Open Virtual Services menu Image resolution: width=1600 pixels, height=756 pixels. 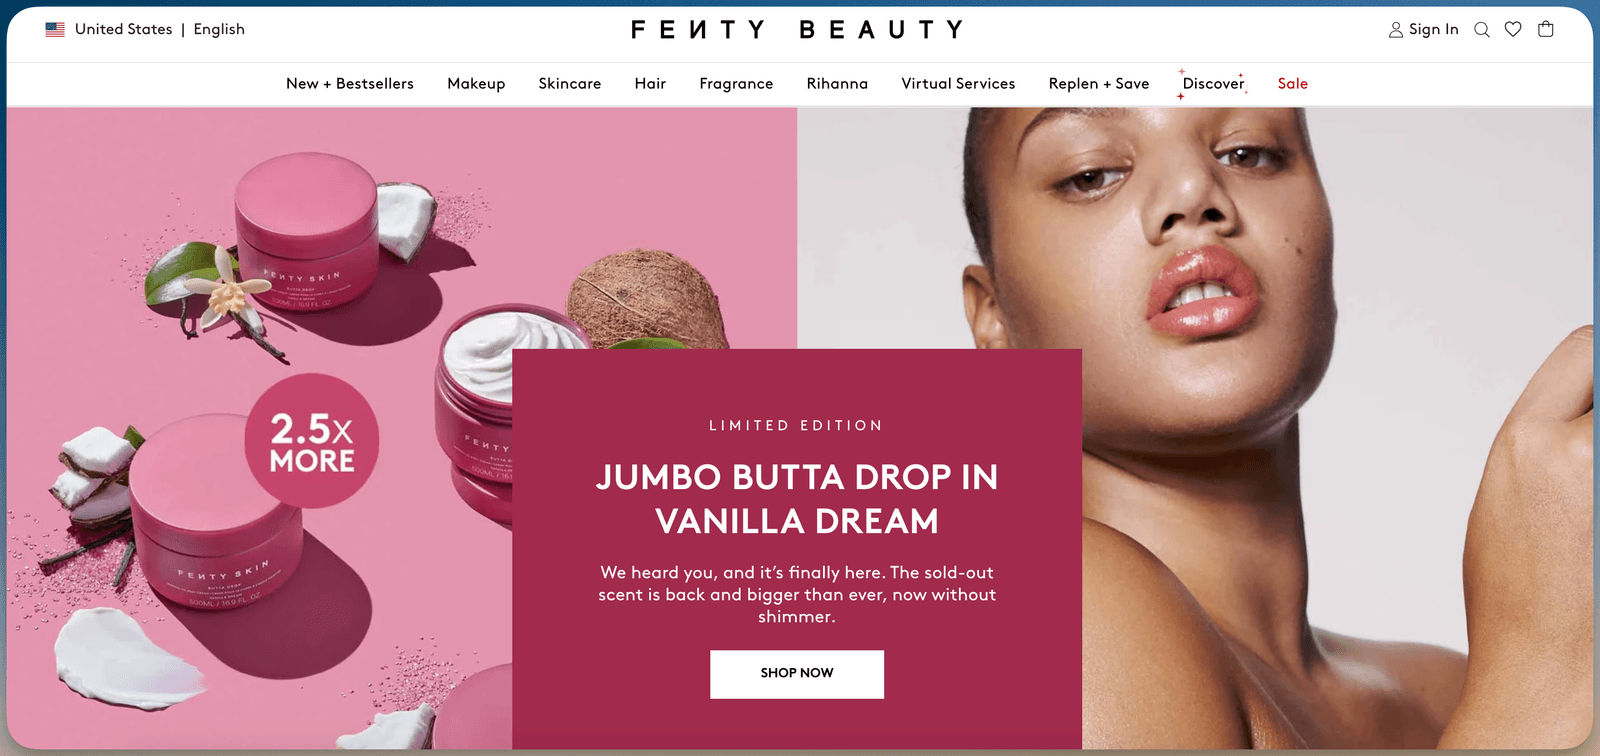pos(958,83)
